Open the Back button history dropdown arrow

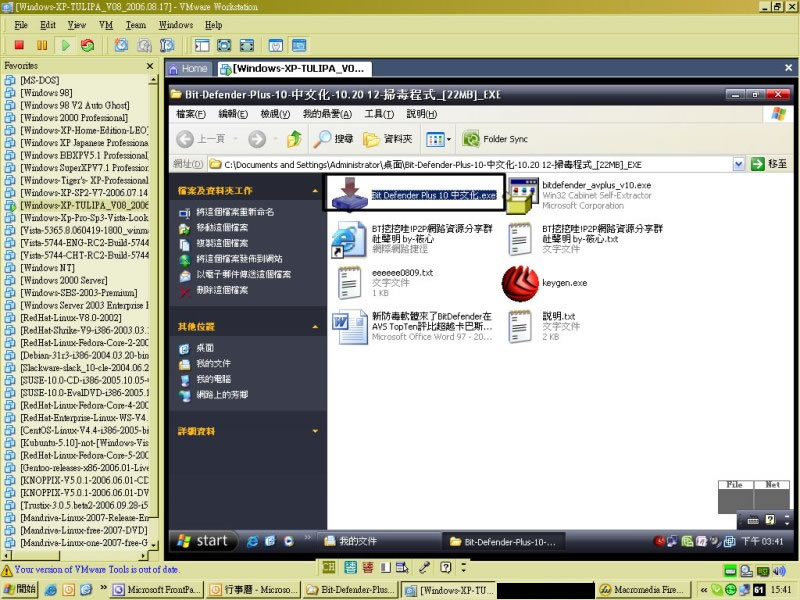click(236, 139)
